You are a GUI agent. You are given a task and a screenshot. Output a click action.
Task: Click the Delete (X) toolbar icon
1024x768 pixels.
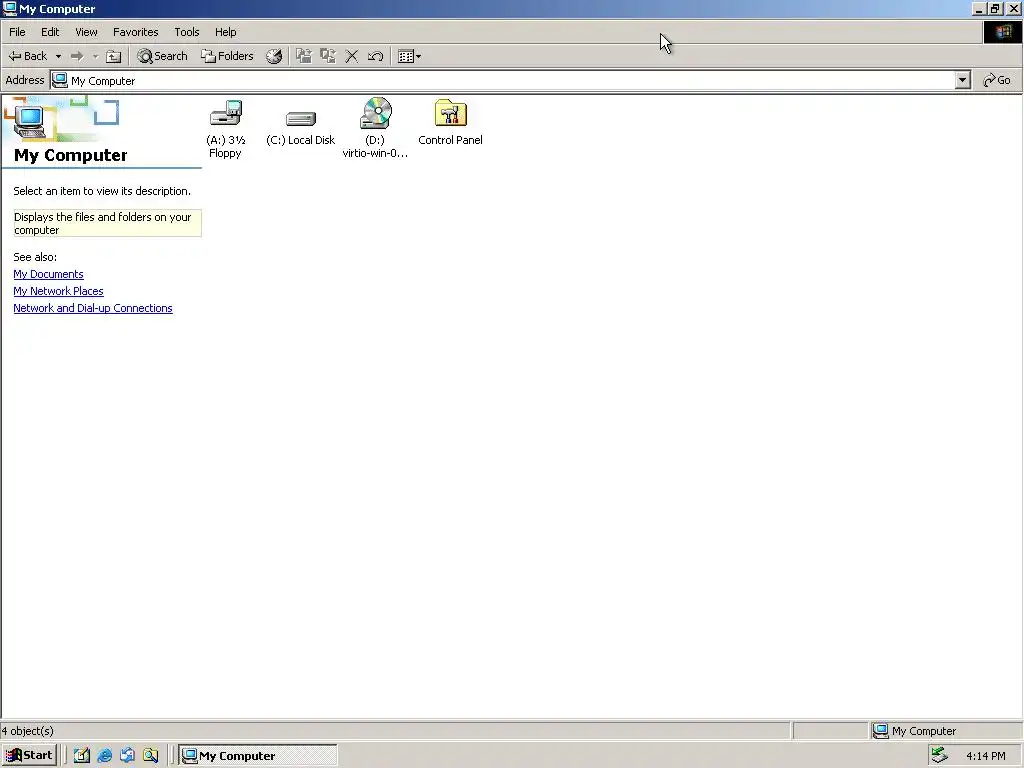click(x=351, y=56)
